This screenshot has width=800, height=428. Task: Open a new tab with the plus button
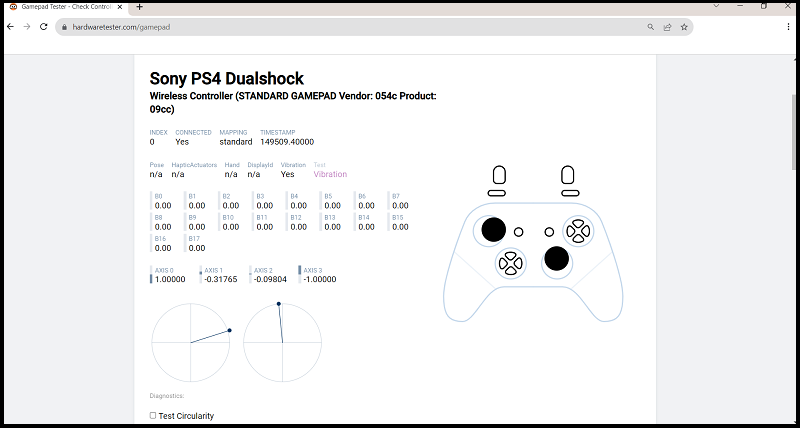139,7
